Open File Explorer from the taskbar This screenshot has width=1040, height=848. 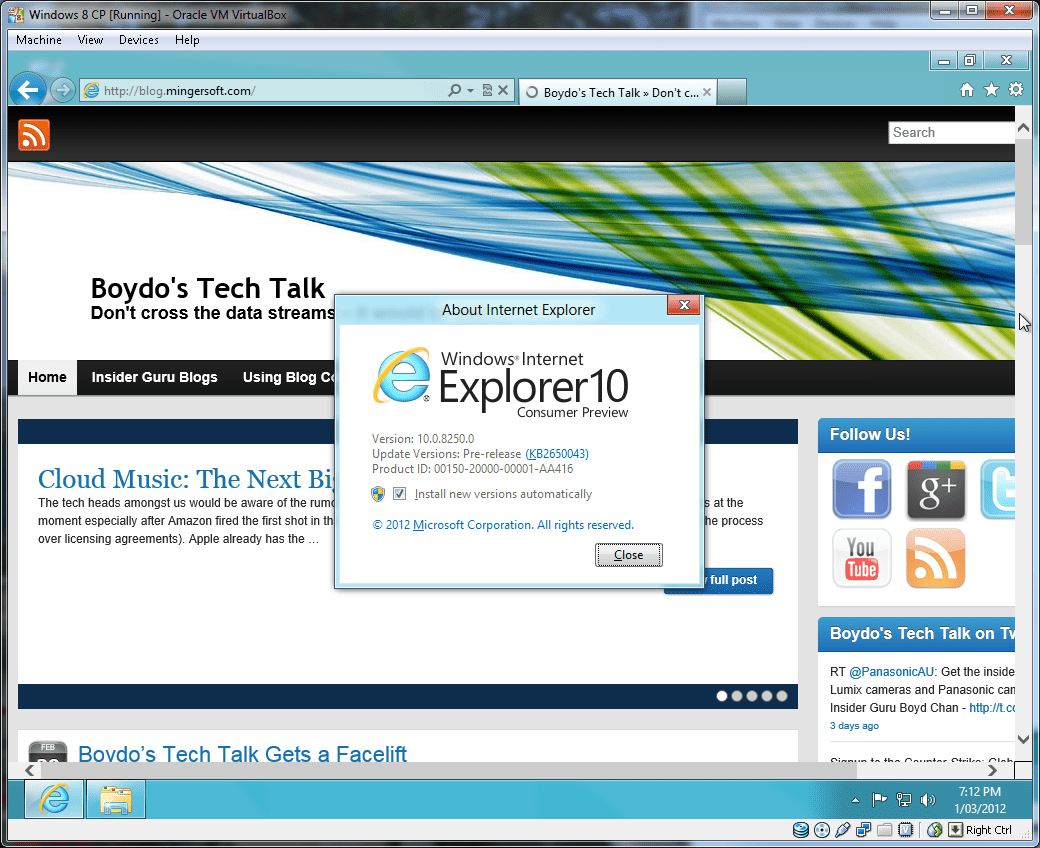click(116, 799)
